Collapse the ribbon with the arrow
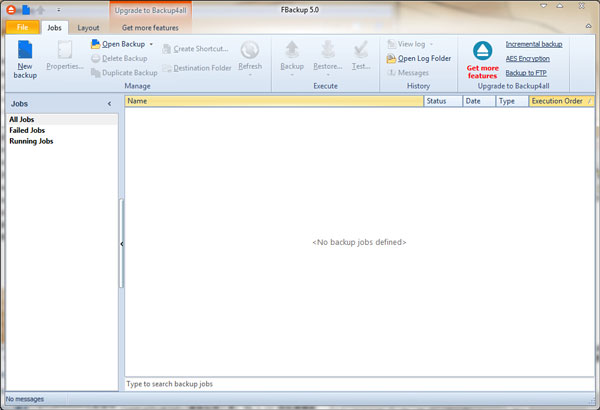The image size is (600, 410). point(588,26)
